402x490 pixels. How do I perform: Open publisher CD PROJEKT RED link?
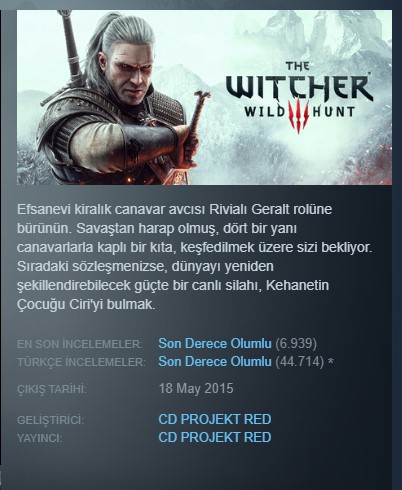click(215, 437)
